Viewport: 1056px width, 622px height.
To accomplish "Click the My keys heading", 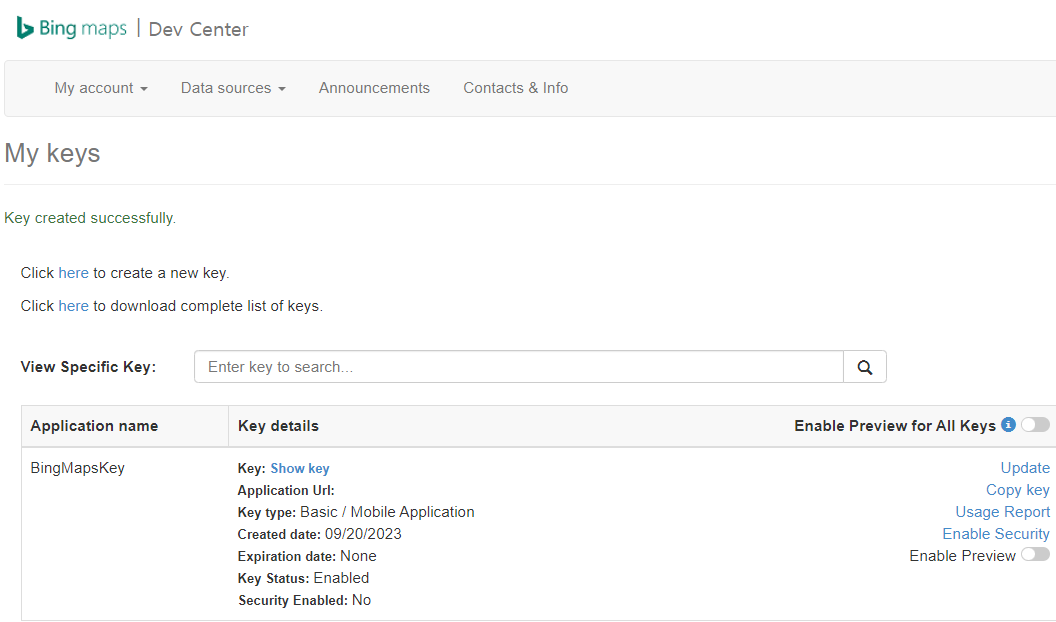I will tap(53, 153).
